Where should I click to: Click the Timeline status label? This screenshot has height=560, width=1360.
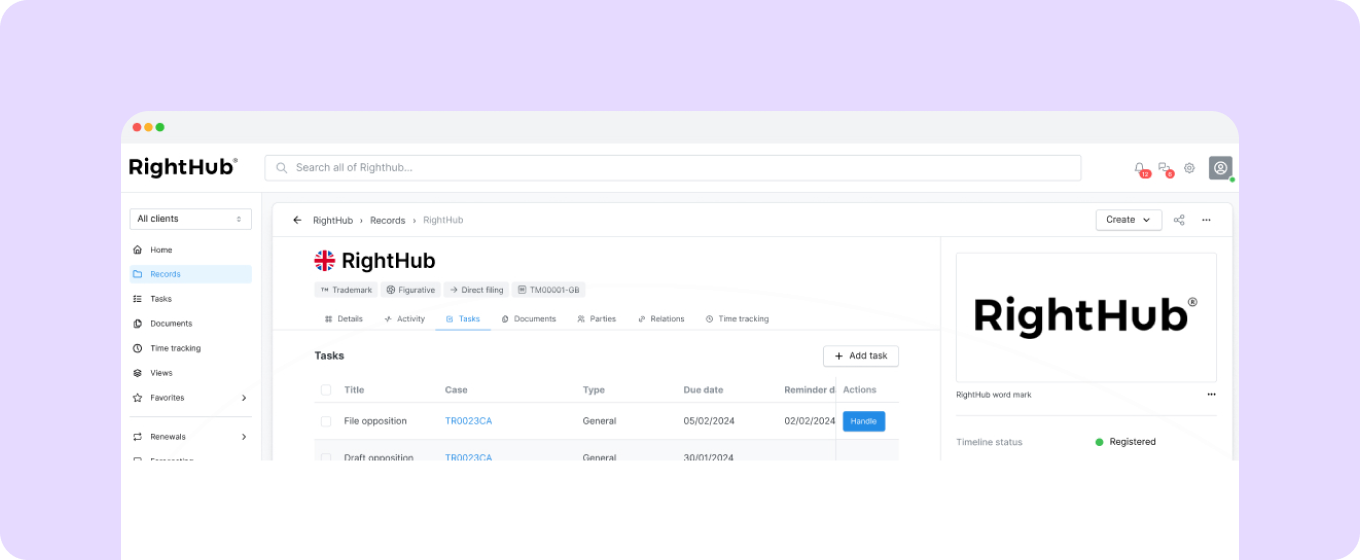[x=989, y=442]
